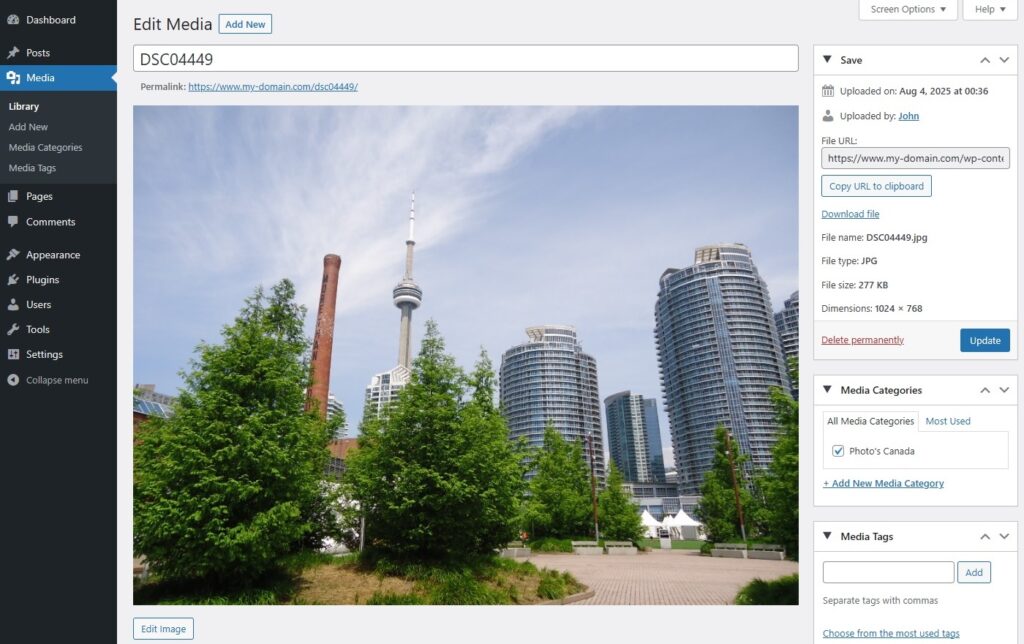1024x644 pixels.
Task: Click the Update button
Action: pyautogui.click(x=984, y=340)
